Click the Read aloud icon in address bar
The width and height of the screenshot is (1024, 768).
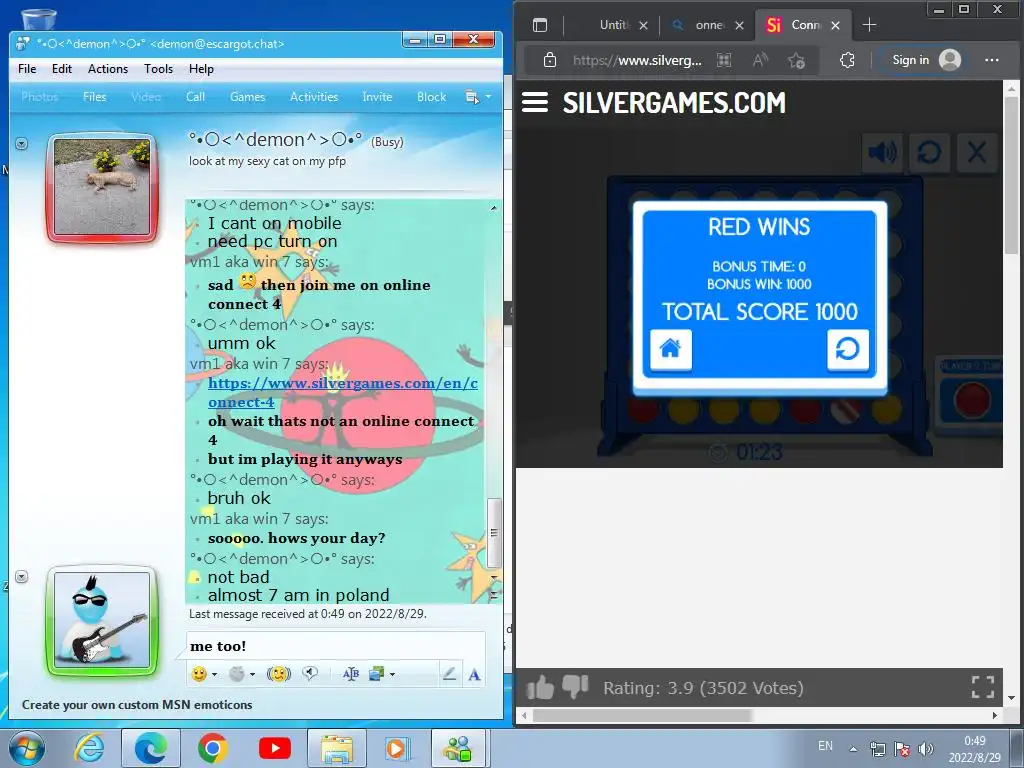click(760, 60)
